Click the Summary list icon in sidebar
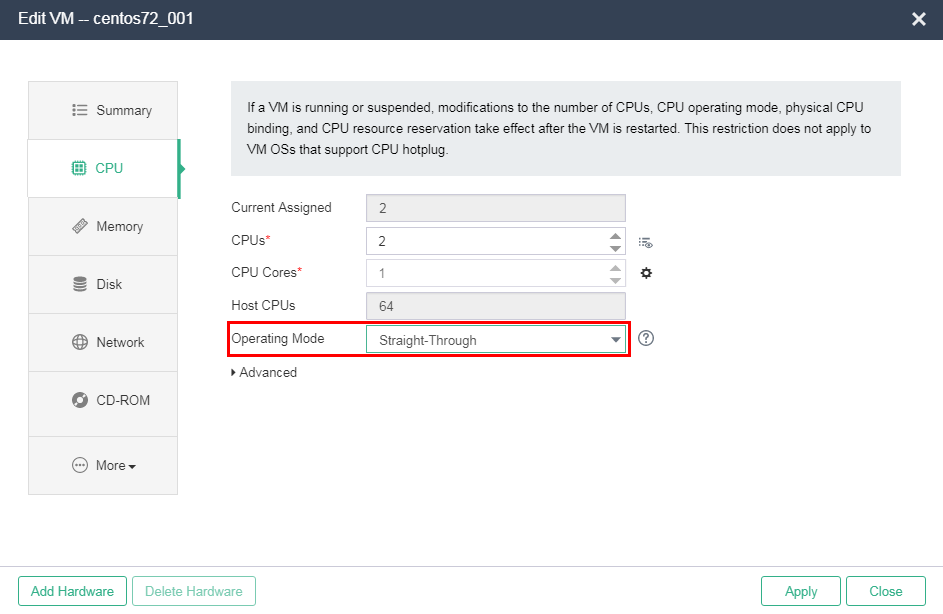The height and width of the screenshot is (614, 943). click(80, 110)
